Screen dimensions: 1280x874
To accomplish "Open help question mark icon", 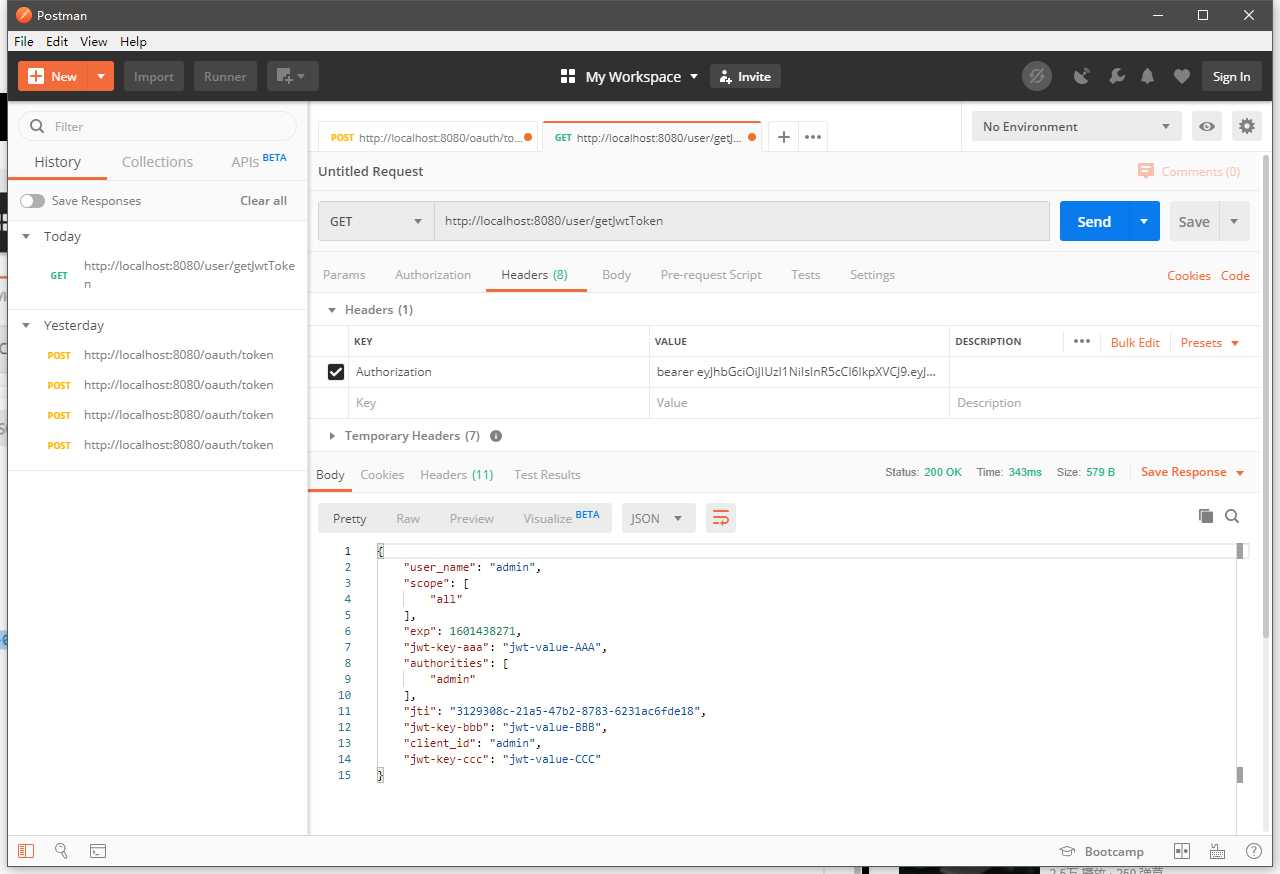I will (1253, 851).
